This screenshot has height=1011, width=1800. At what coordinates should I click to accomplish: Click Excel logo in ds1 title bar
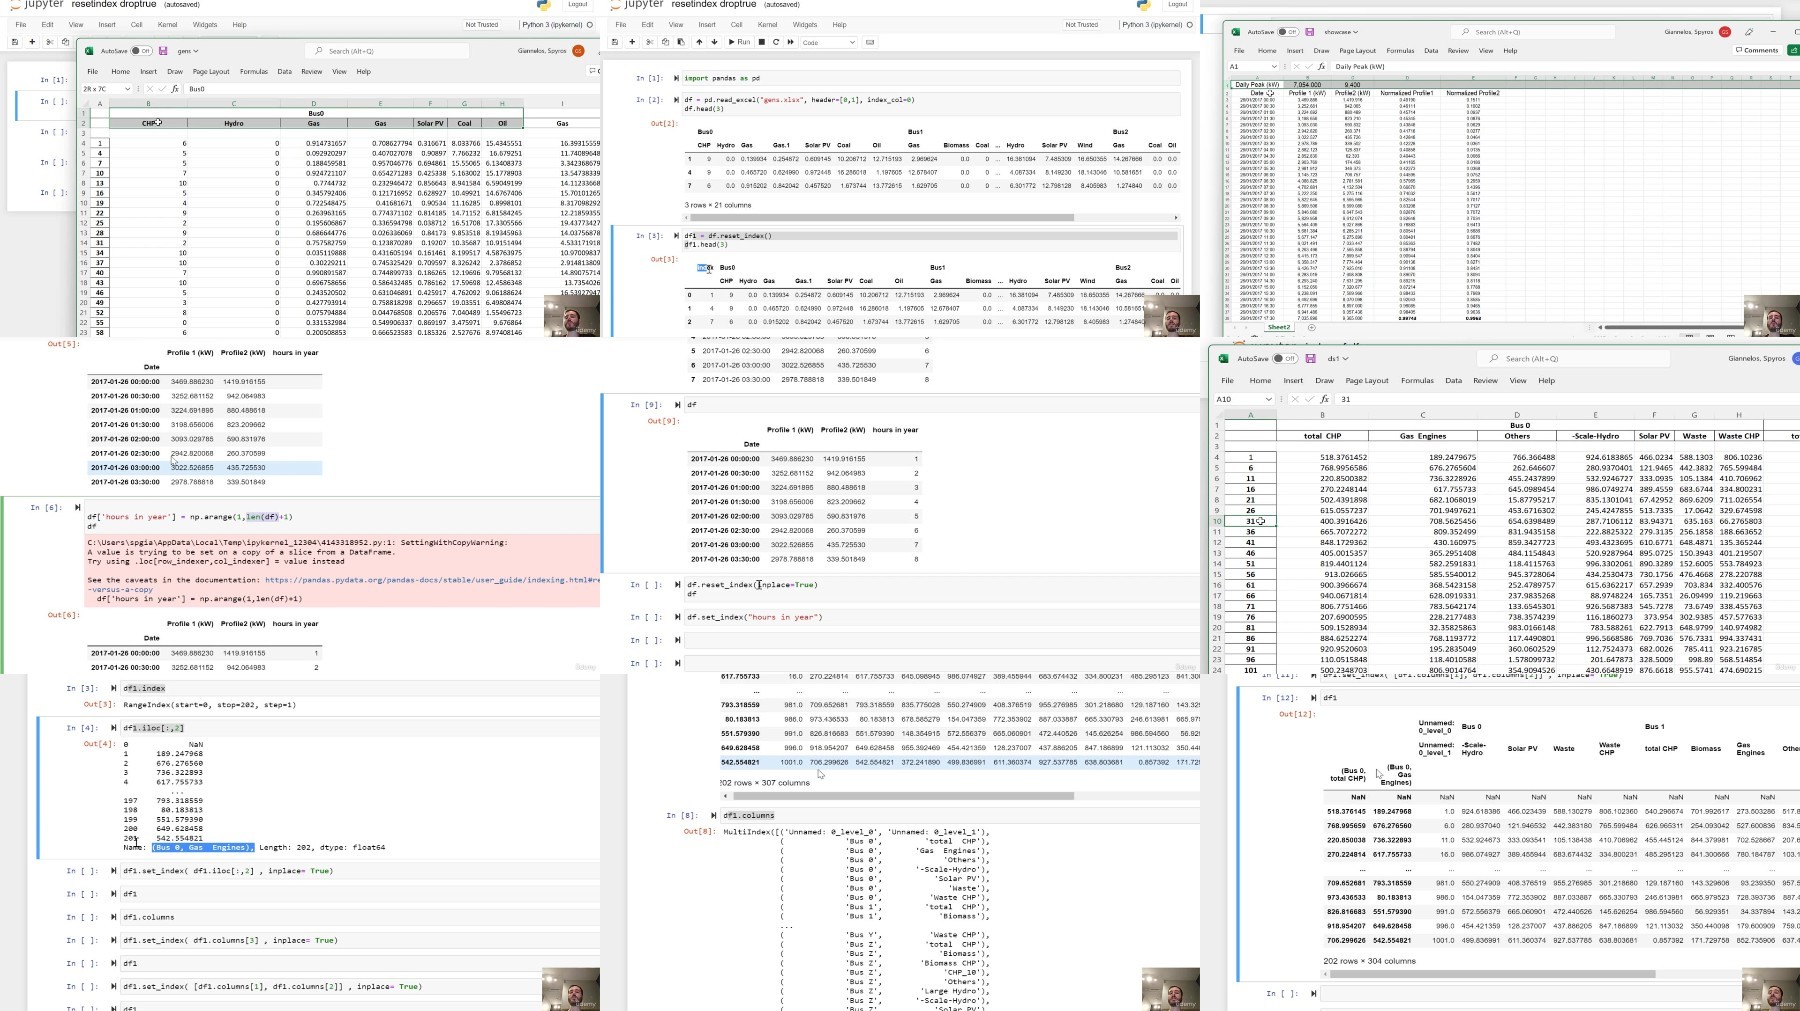pyautogui.click(x=1223, y=358)
